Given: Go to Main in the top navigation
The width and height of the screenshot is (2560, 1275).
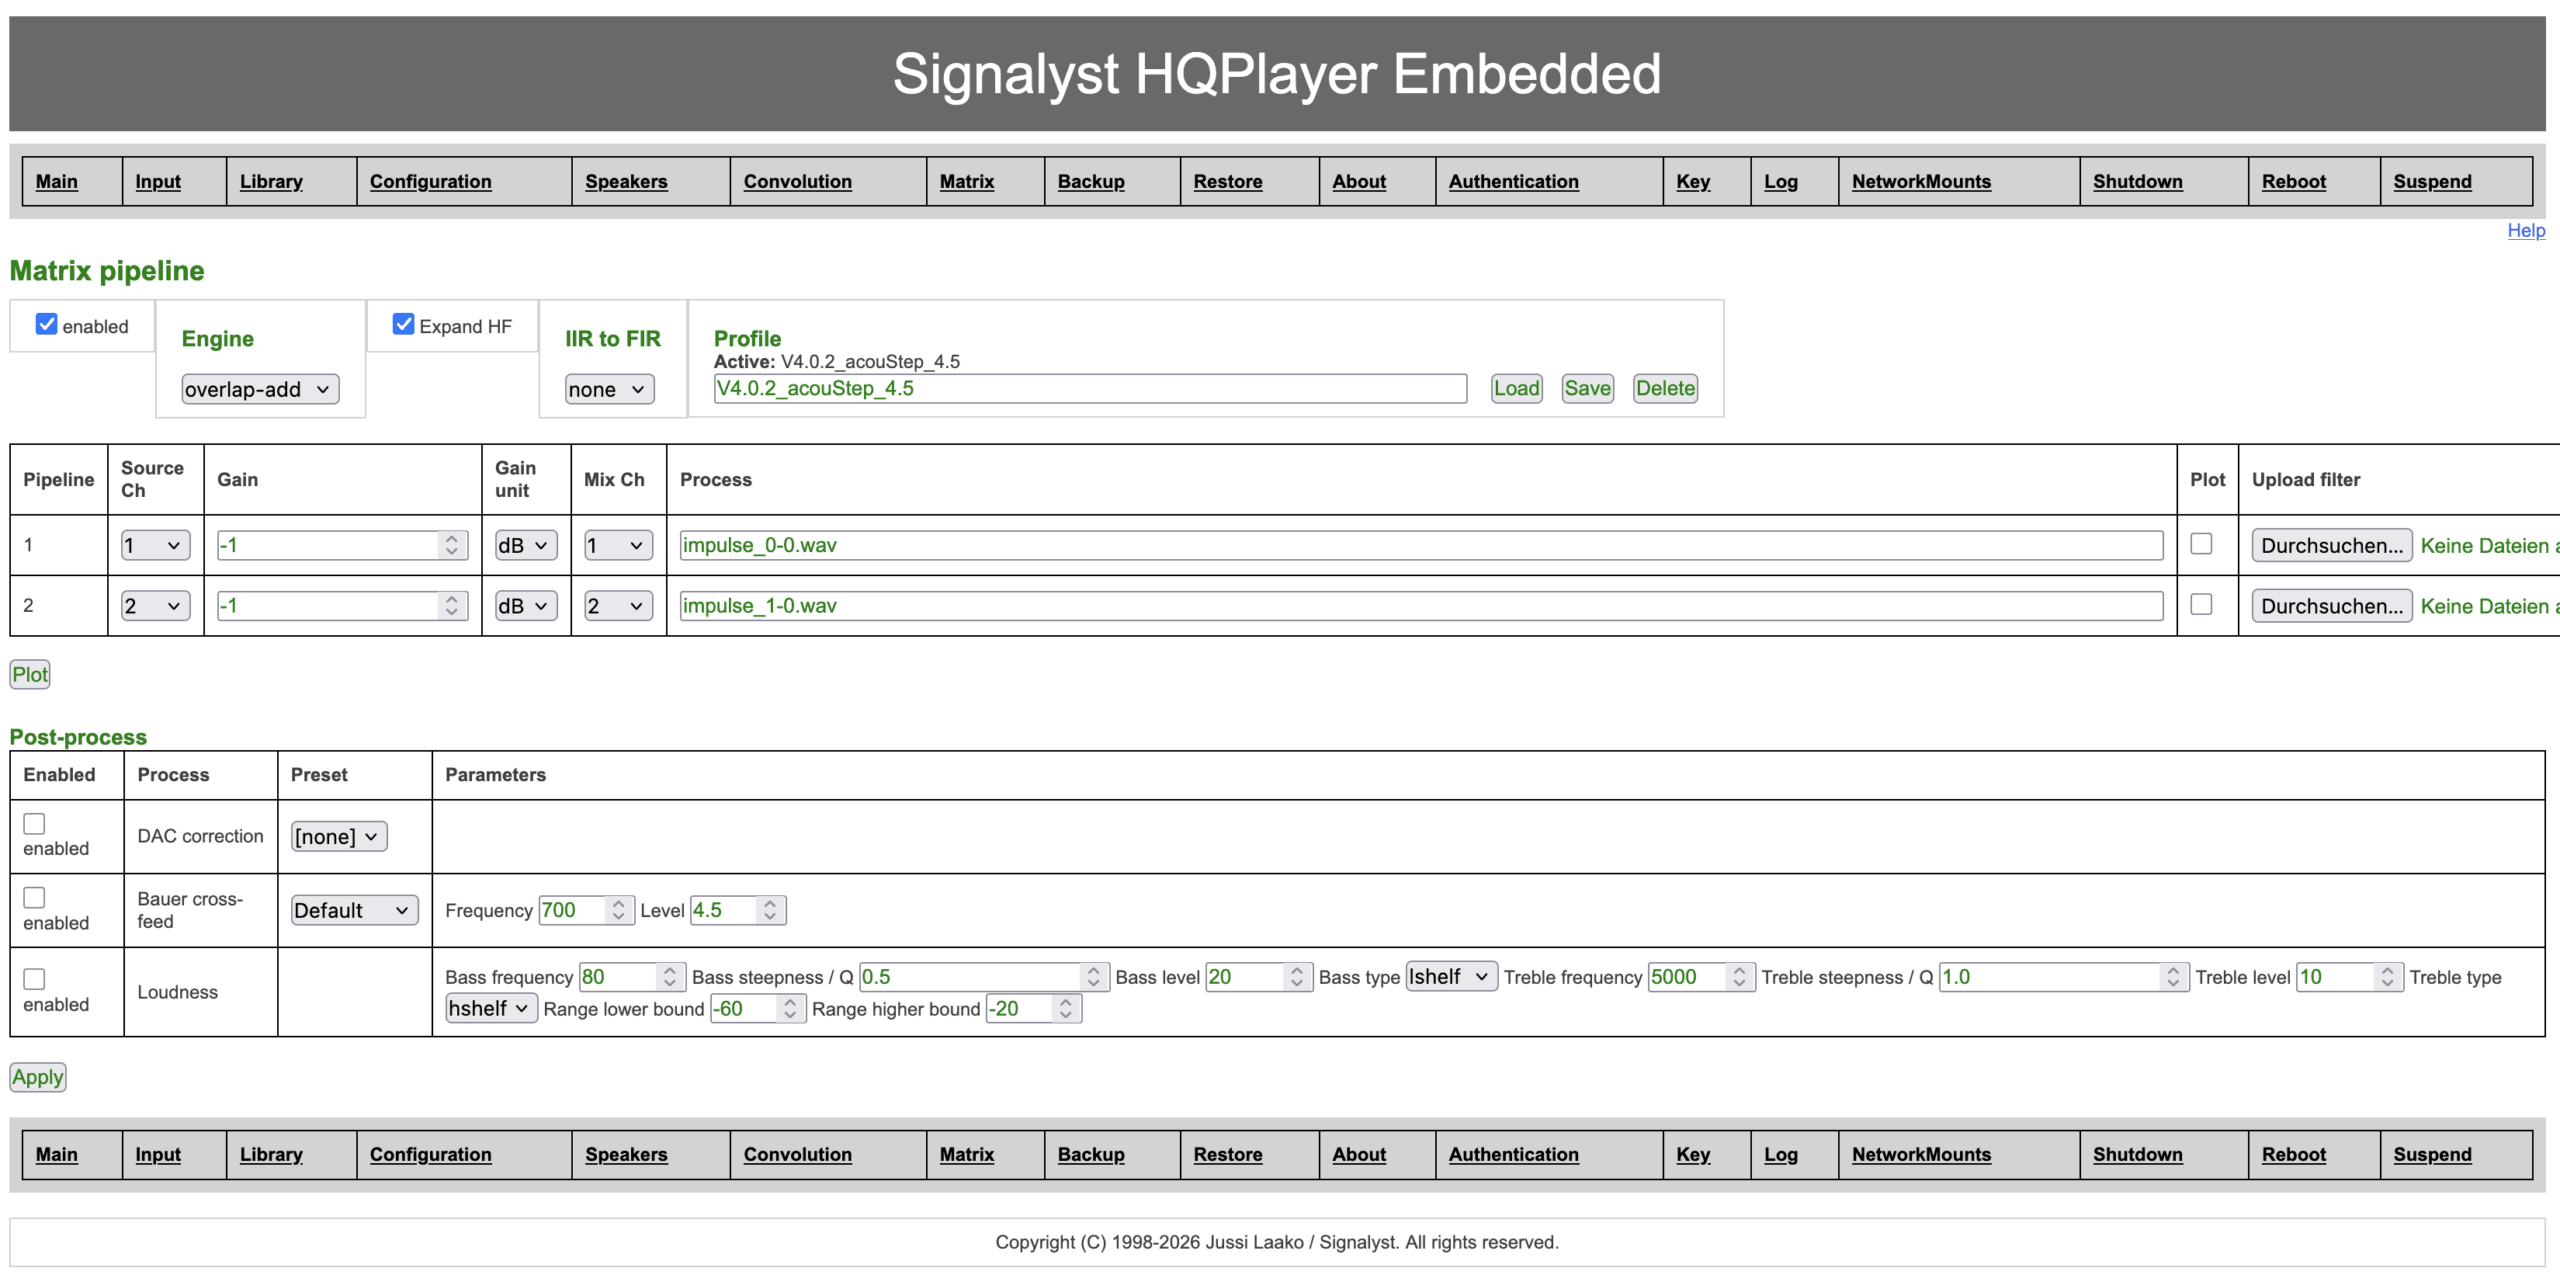Looking at the screenshot, I should 57,182.
